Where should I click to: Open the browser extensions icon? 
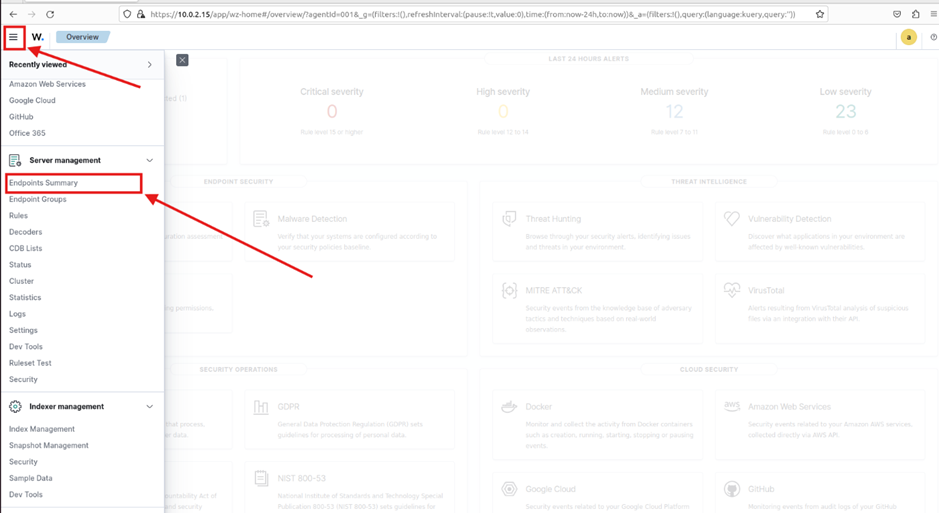tap(916, 14)
